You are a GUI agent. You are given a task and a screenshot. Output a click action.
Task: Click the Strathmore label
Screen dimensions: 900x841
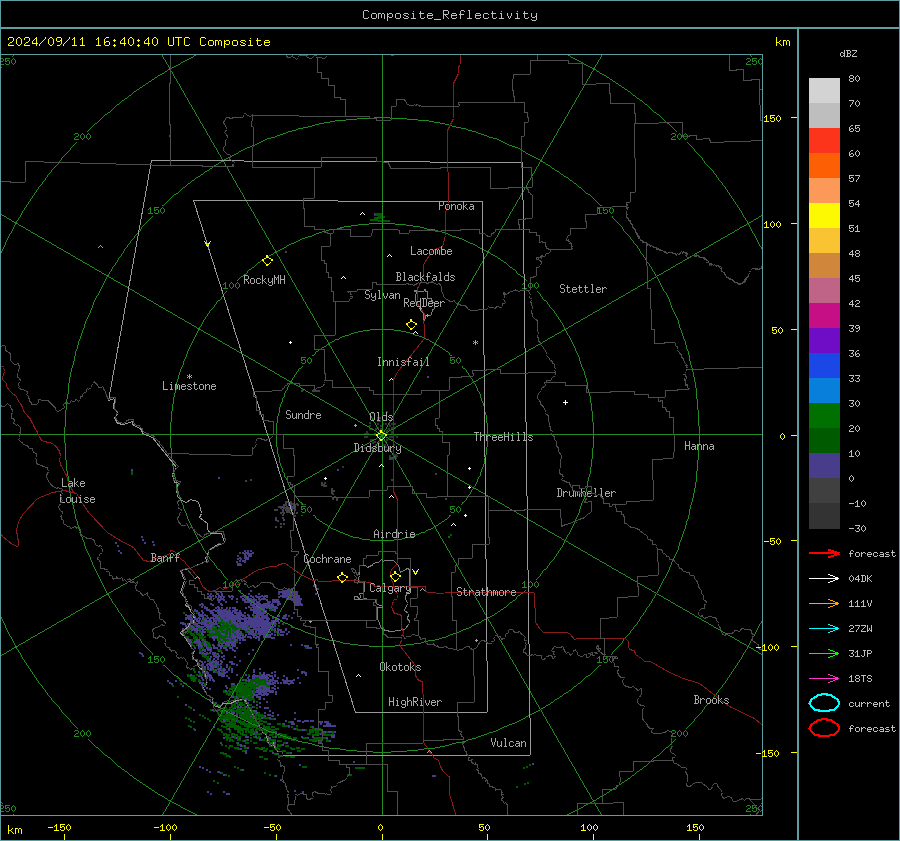click(x=486, y=592)
